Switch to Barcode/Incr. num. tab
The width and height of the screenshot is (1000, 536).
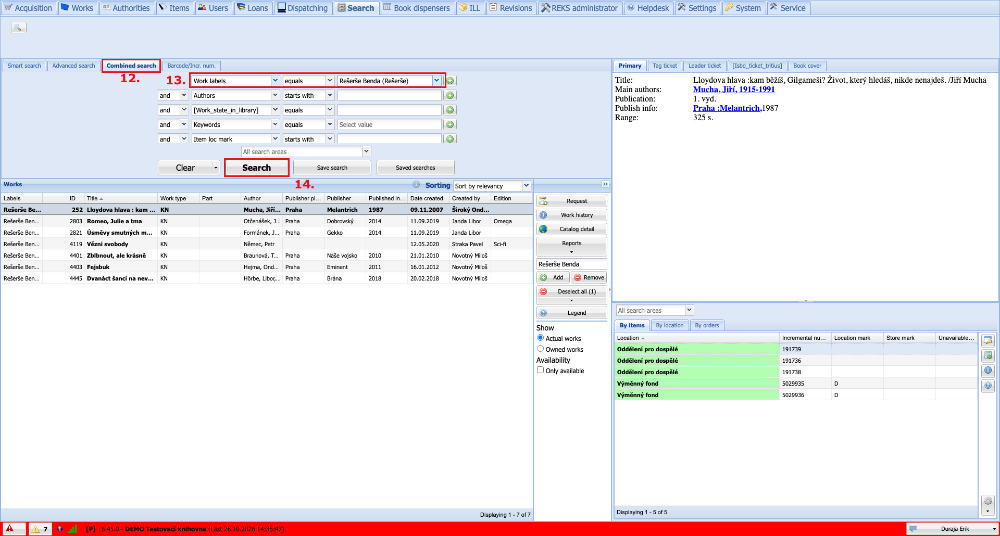[191, 66]
